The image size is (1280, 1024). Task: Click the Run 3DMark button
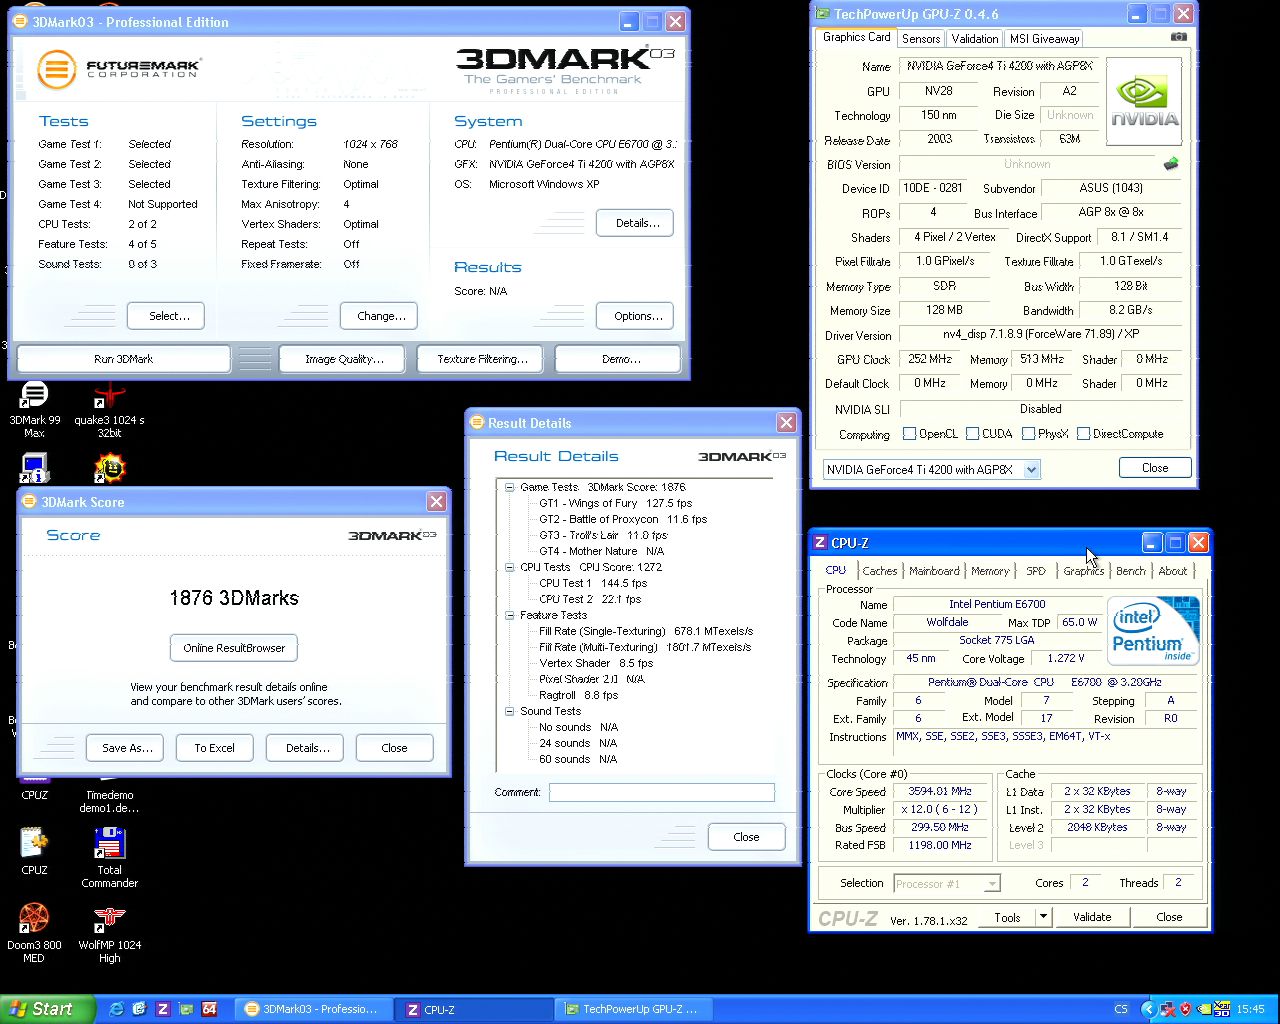click(124, 359)
